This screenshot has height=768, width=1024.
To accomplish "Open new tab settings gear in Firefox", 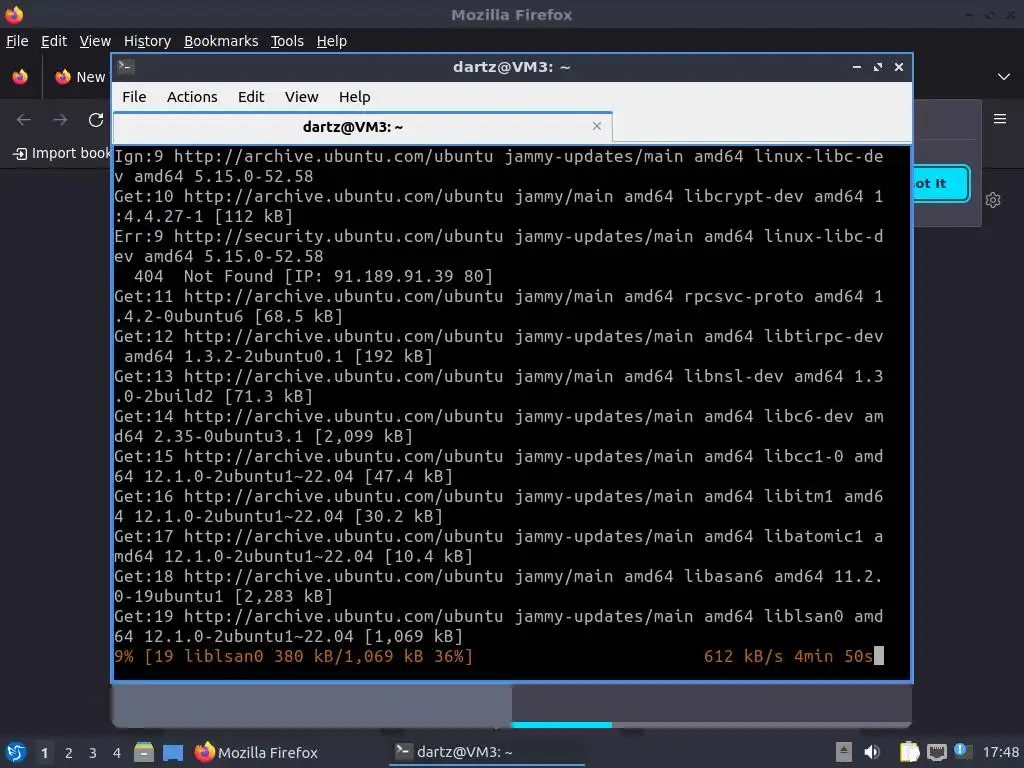I will pyautogui.click(x=993, y=200).
